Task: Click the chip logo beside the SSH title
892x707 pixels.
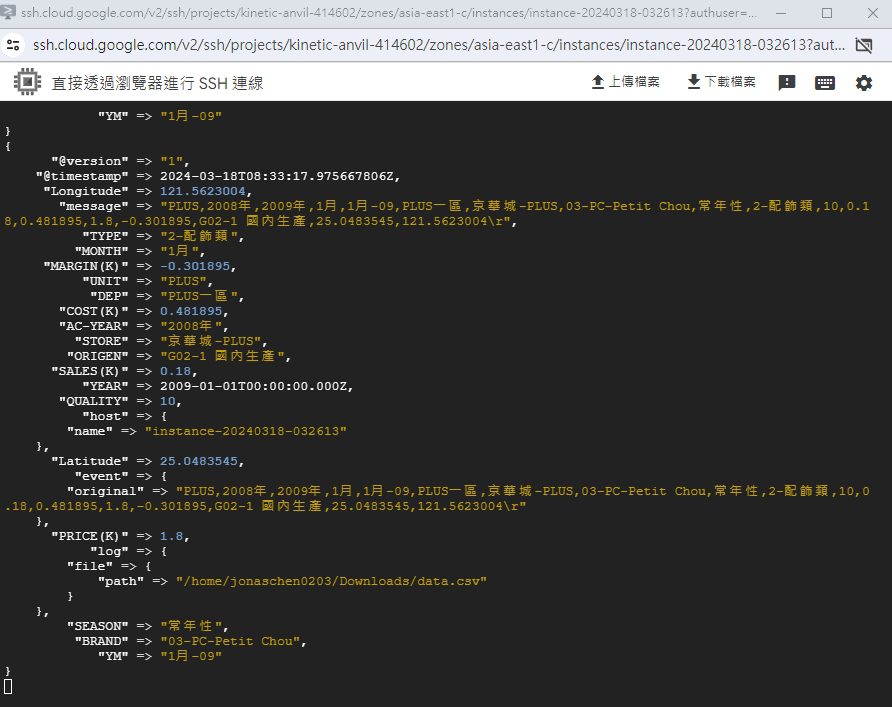Action: 27,82
